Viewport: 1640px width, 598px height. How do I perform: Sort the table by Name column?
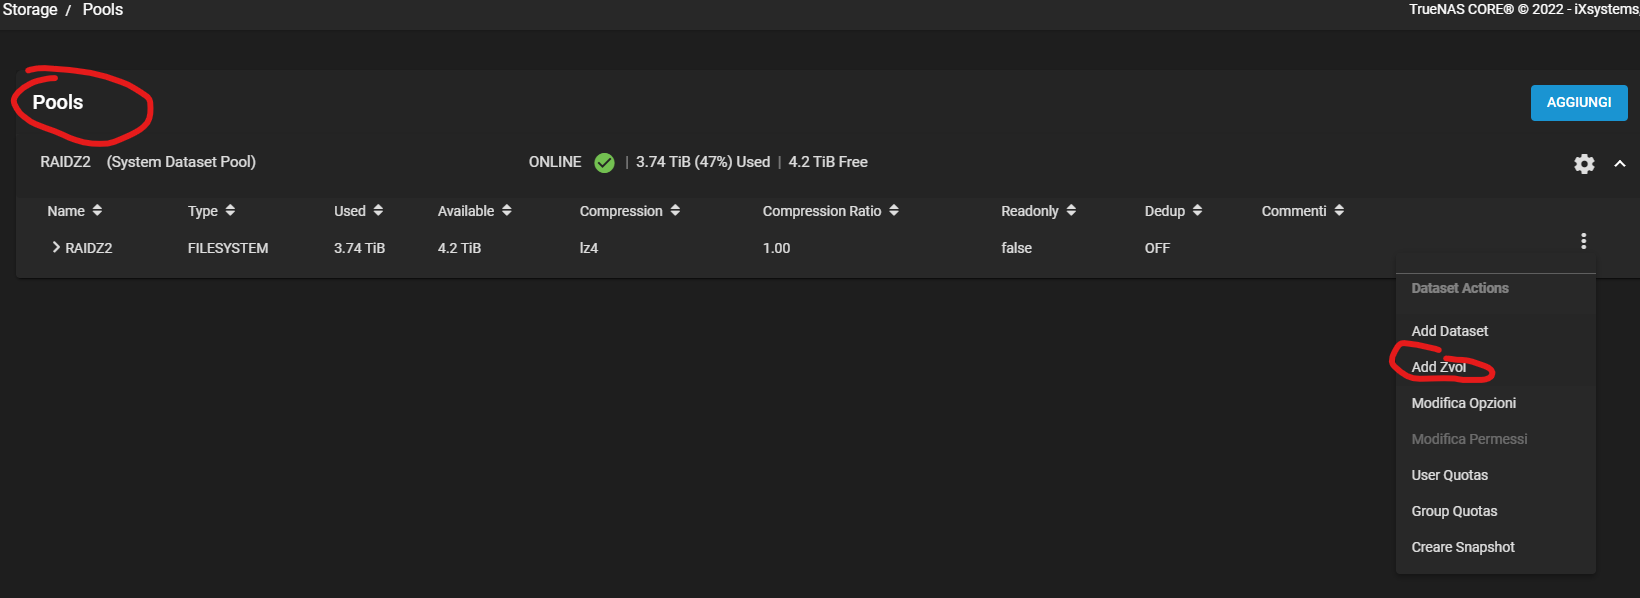(x=75, y=211)
